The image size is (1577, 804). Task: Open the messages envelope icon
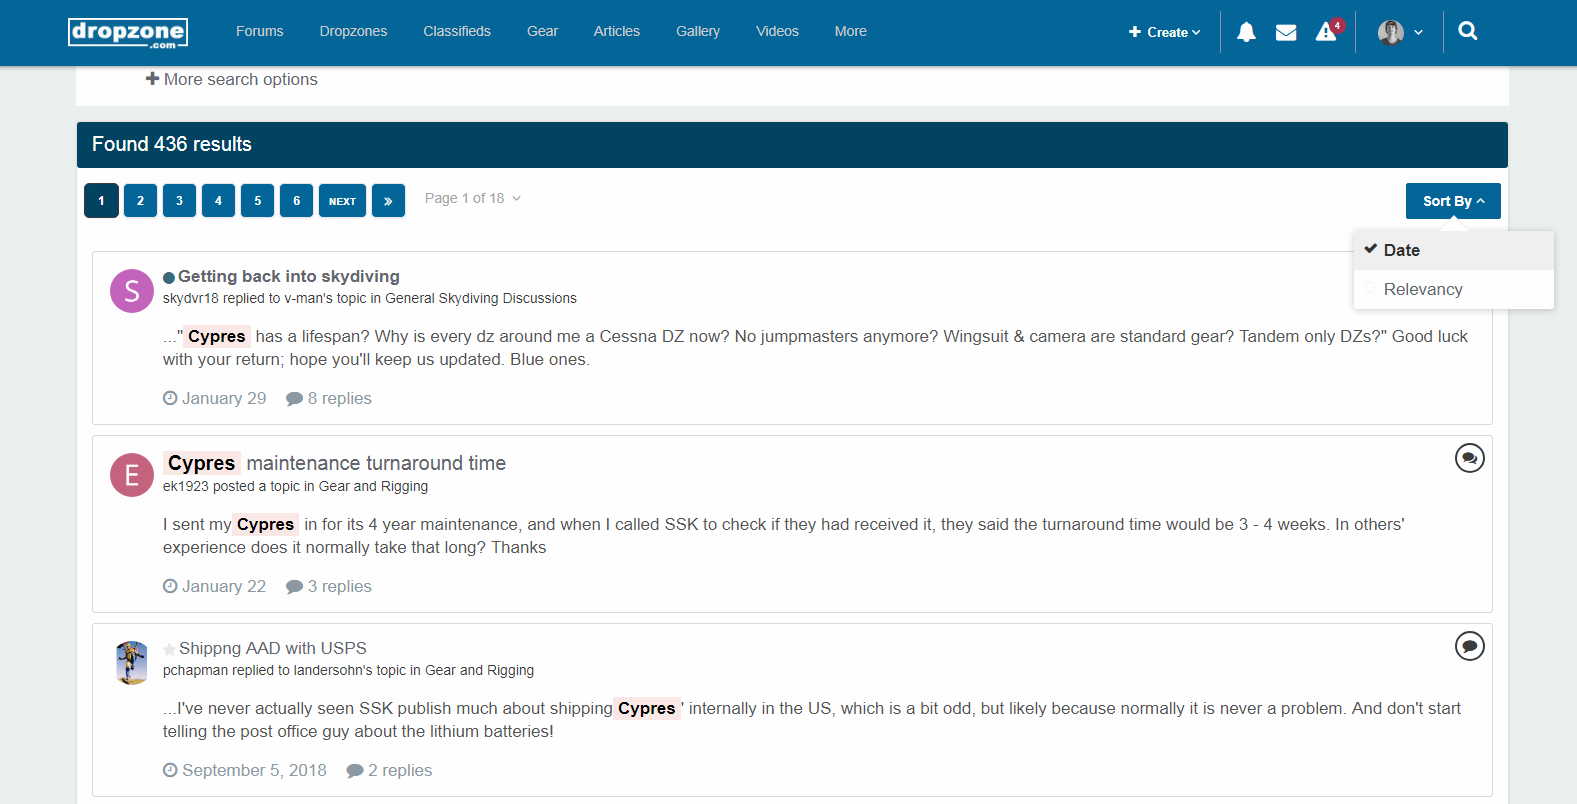tap(1286, 32)
